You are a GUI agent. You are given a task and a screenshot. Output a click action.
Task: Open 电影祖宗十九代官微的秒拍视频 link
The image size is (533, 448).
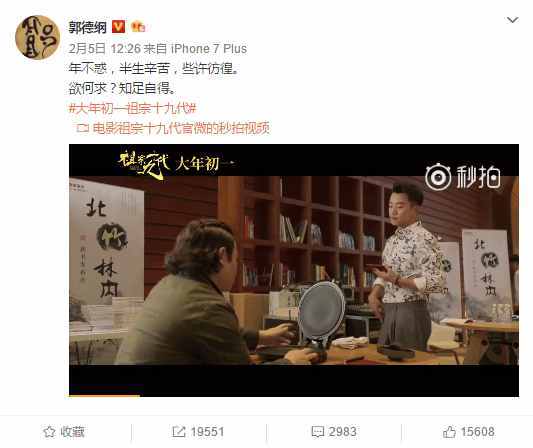181,128
